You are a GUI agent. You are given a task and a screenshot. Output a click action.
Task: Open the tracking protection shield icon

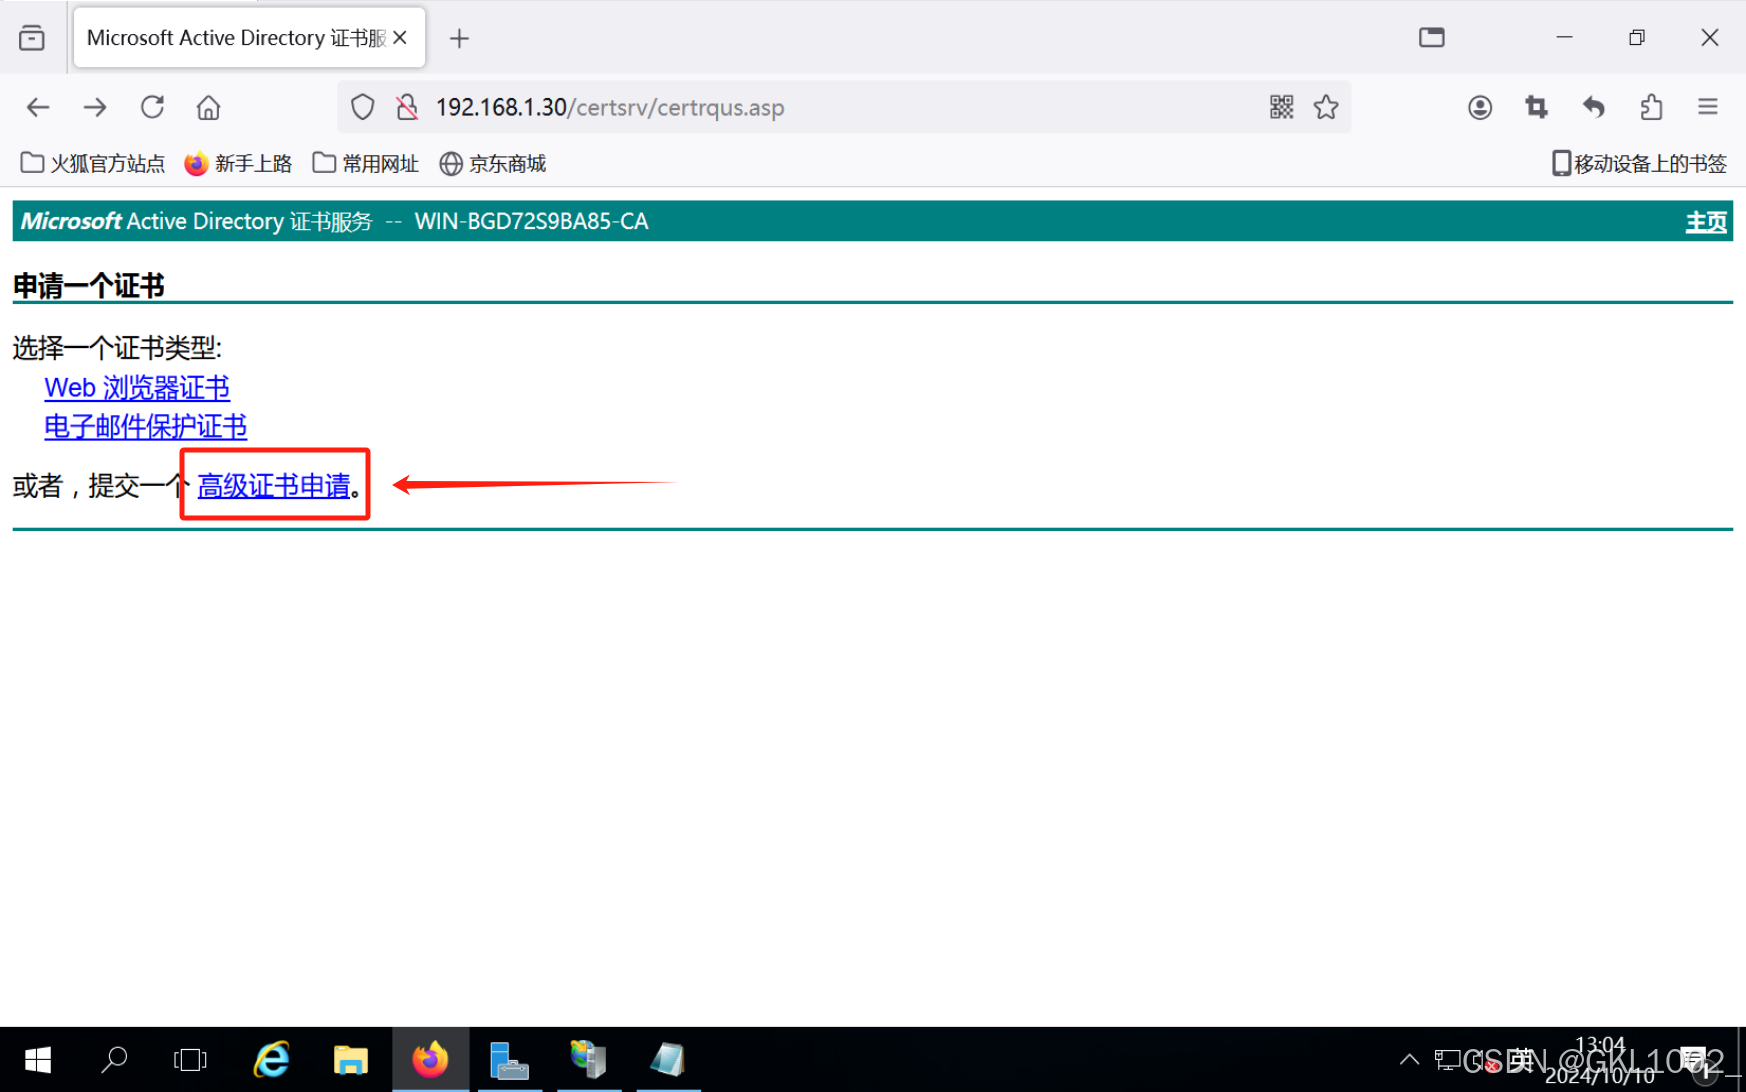363,107
